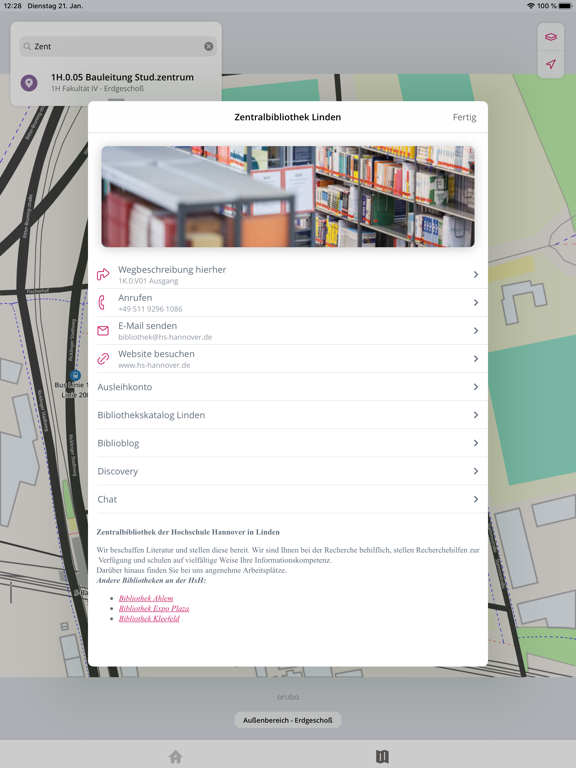The height and width of the screenshot is (768, 576).
Task: Select Ausleihkonto entry
Action: (288, 387)
